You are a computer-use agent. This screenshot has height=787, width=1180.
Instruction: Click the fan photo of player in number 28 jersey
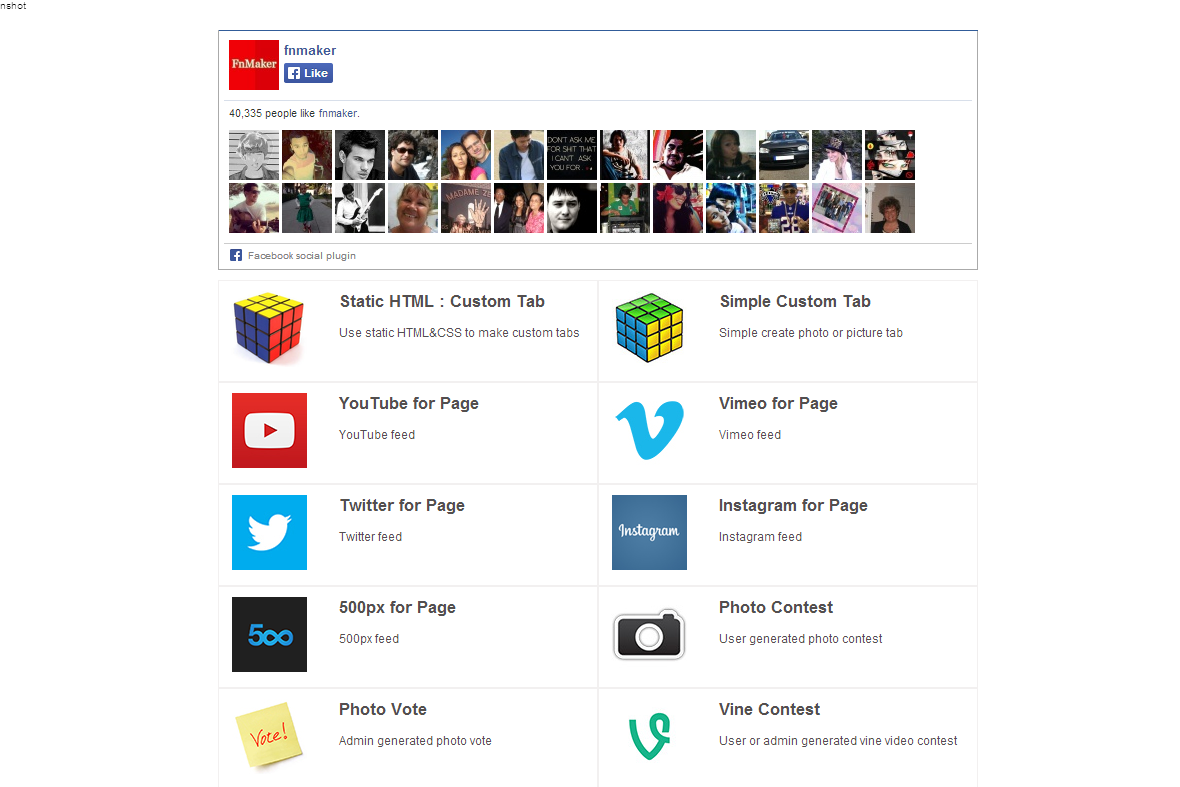784,208
